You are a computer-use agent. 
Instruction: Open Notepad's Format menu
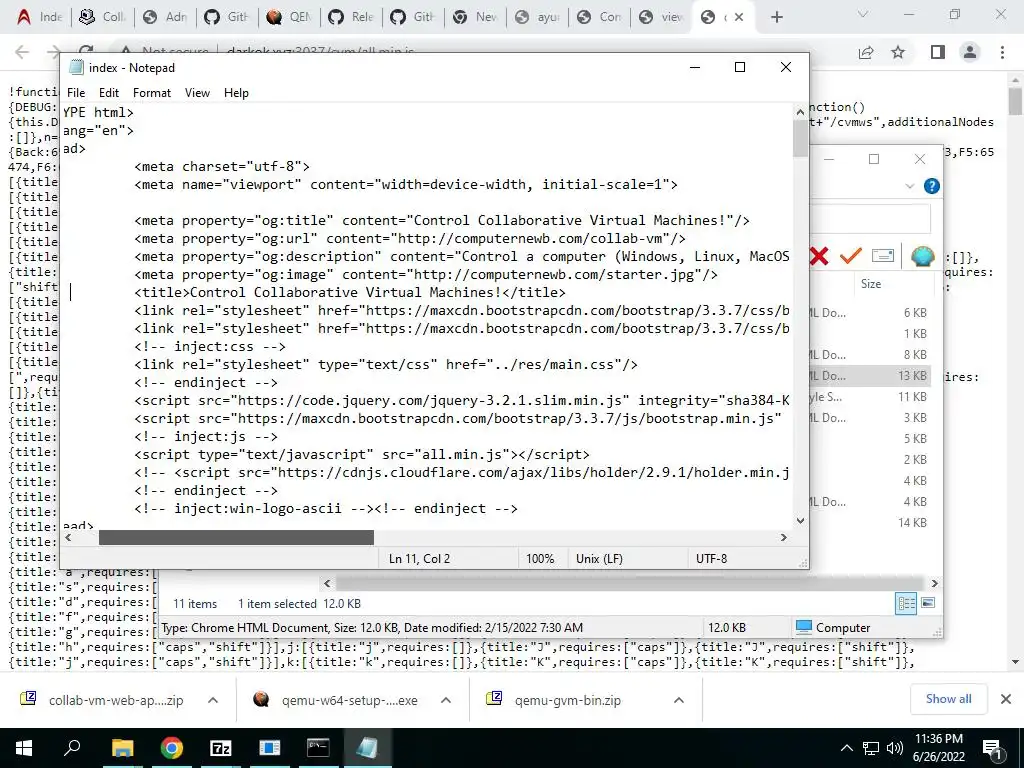152,93
